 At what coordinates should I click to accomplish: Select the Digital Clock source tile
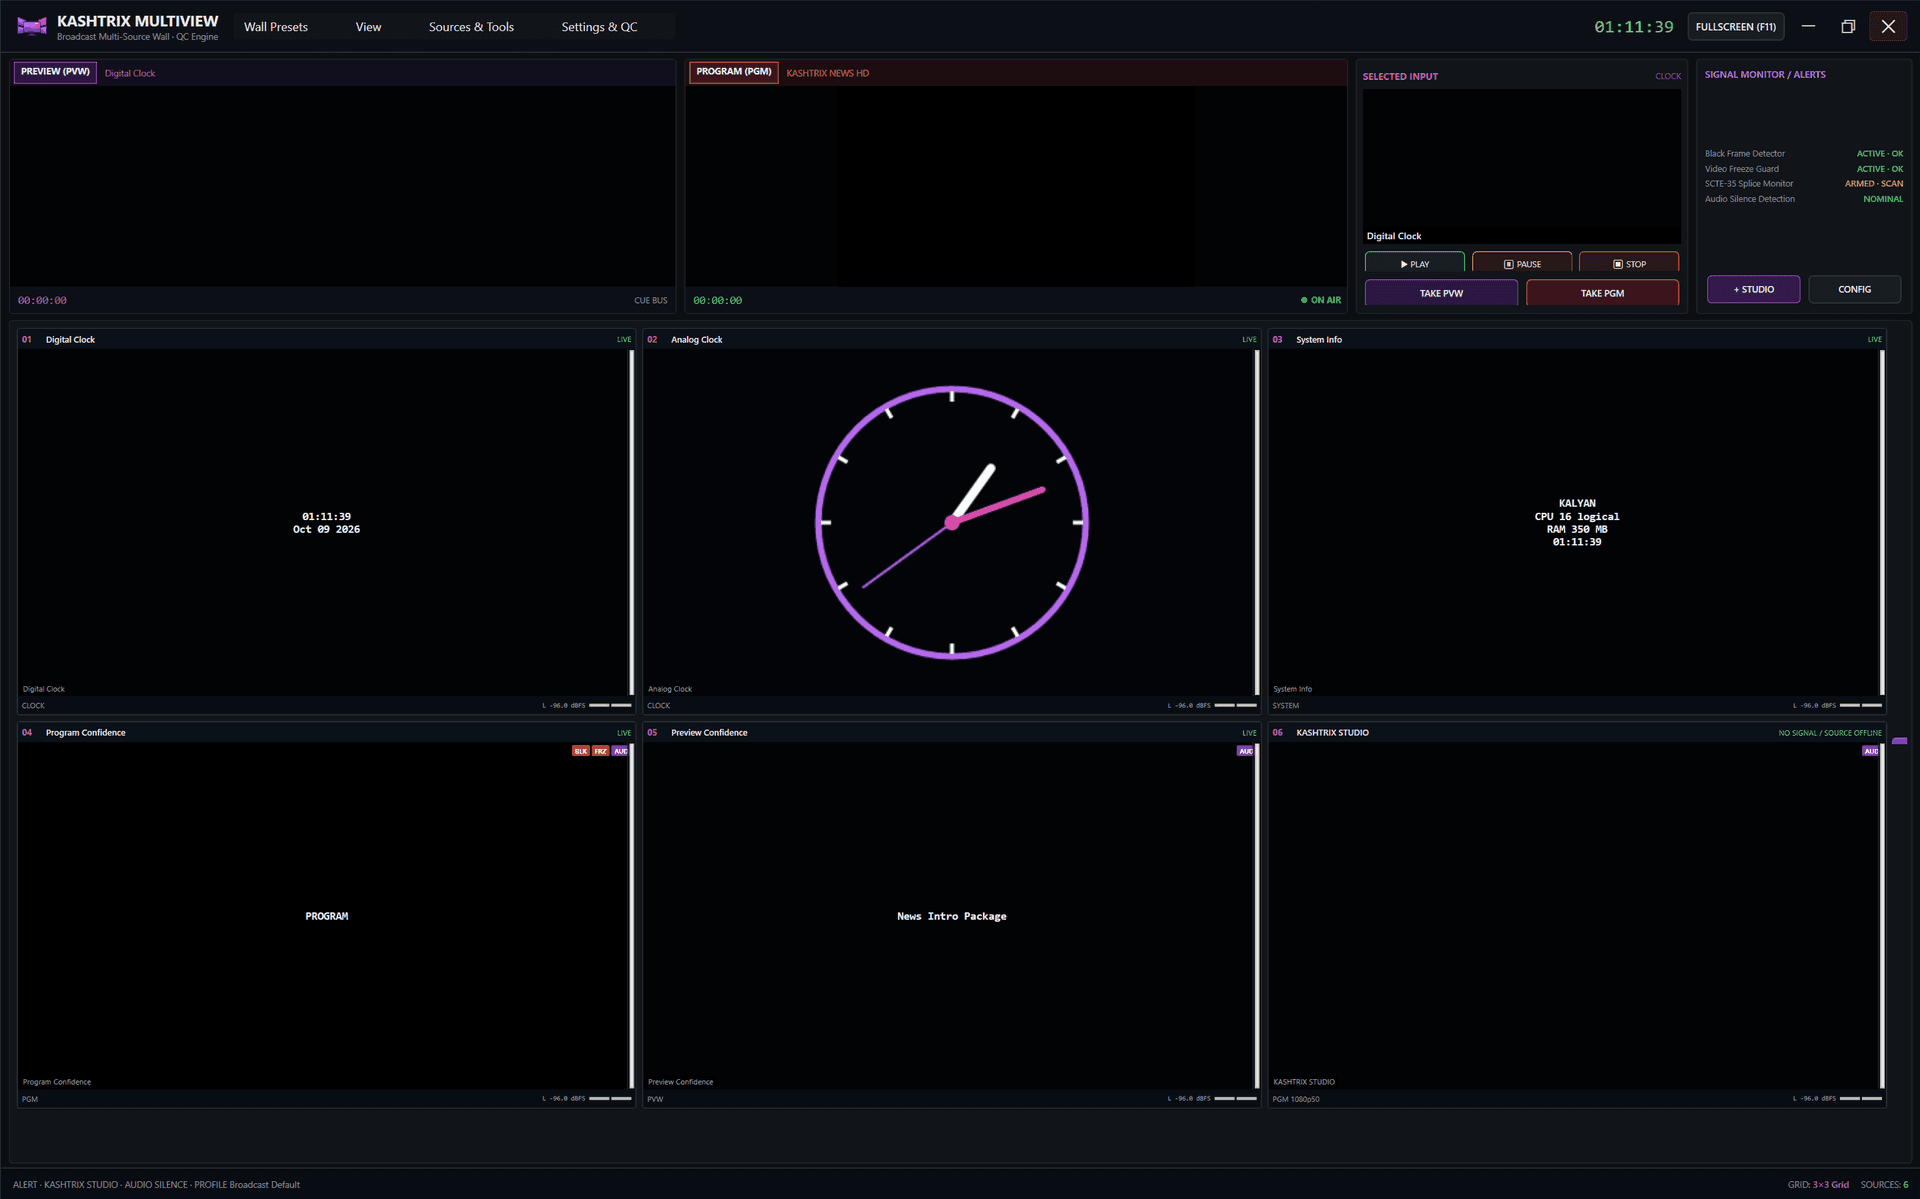click(x=326, y=522)
